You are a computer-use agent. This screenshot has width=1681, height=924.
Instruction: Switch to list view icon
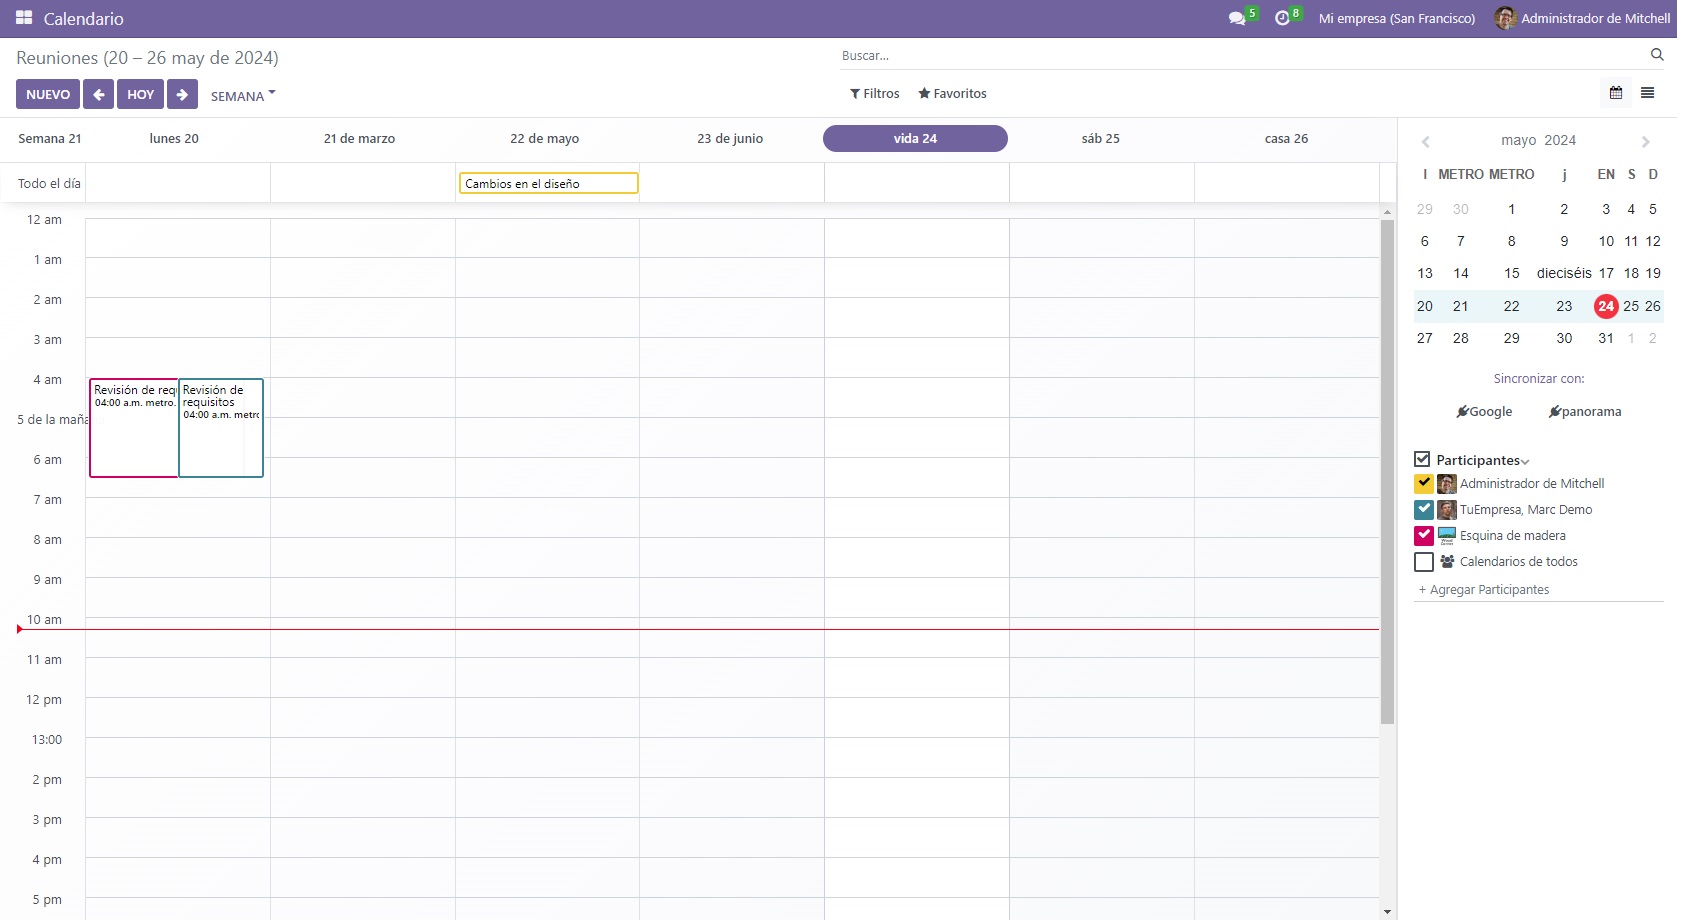click(x=1648, y=93)
